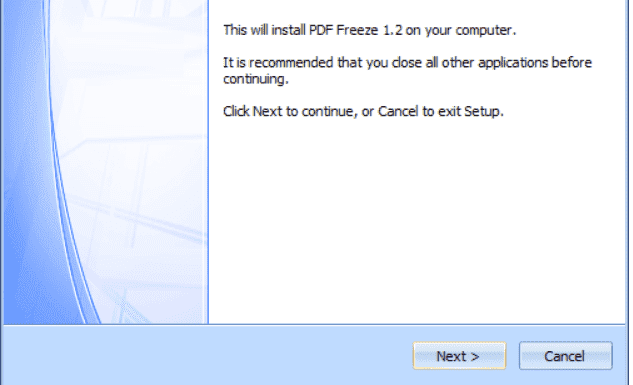Click the light blue footer bar left of Next
Screen dimensions: 633x385
(x=206, y=355)
